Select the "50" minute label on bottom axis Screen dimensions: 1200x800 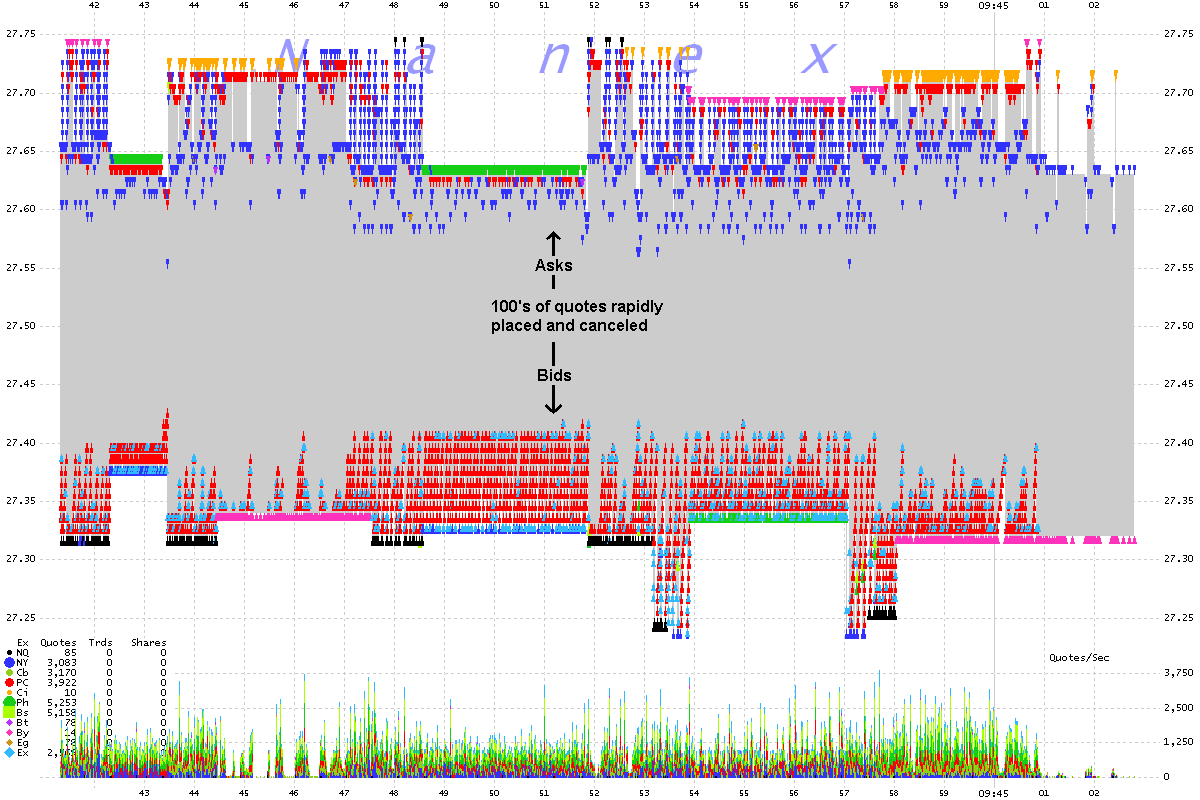(x=494, y=791)
